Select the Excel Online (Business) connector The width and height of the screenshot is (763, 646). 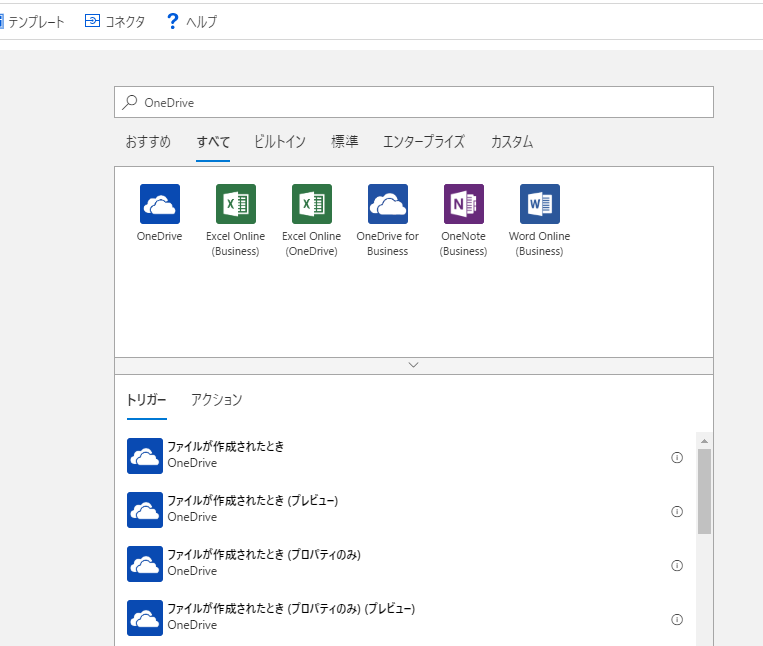[236, 220]
